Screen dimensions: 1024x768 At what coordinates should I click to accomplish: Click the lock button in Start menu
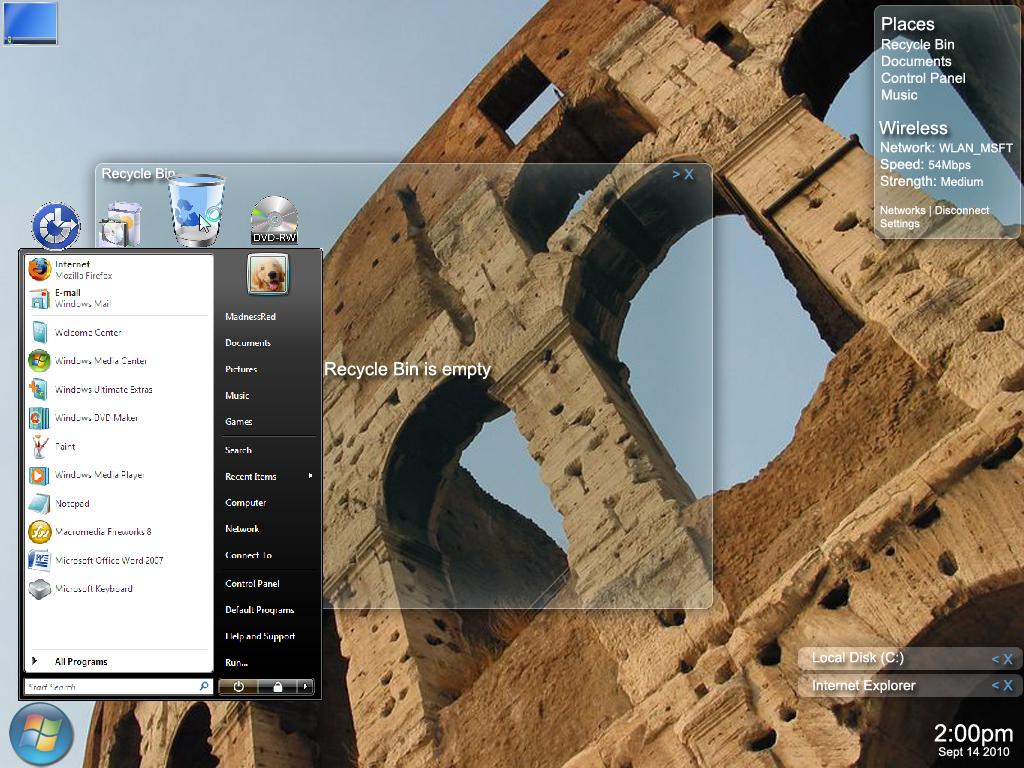pyautogui.click(x=277, y=687)
